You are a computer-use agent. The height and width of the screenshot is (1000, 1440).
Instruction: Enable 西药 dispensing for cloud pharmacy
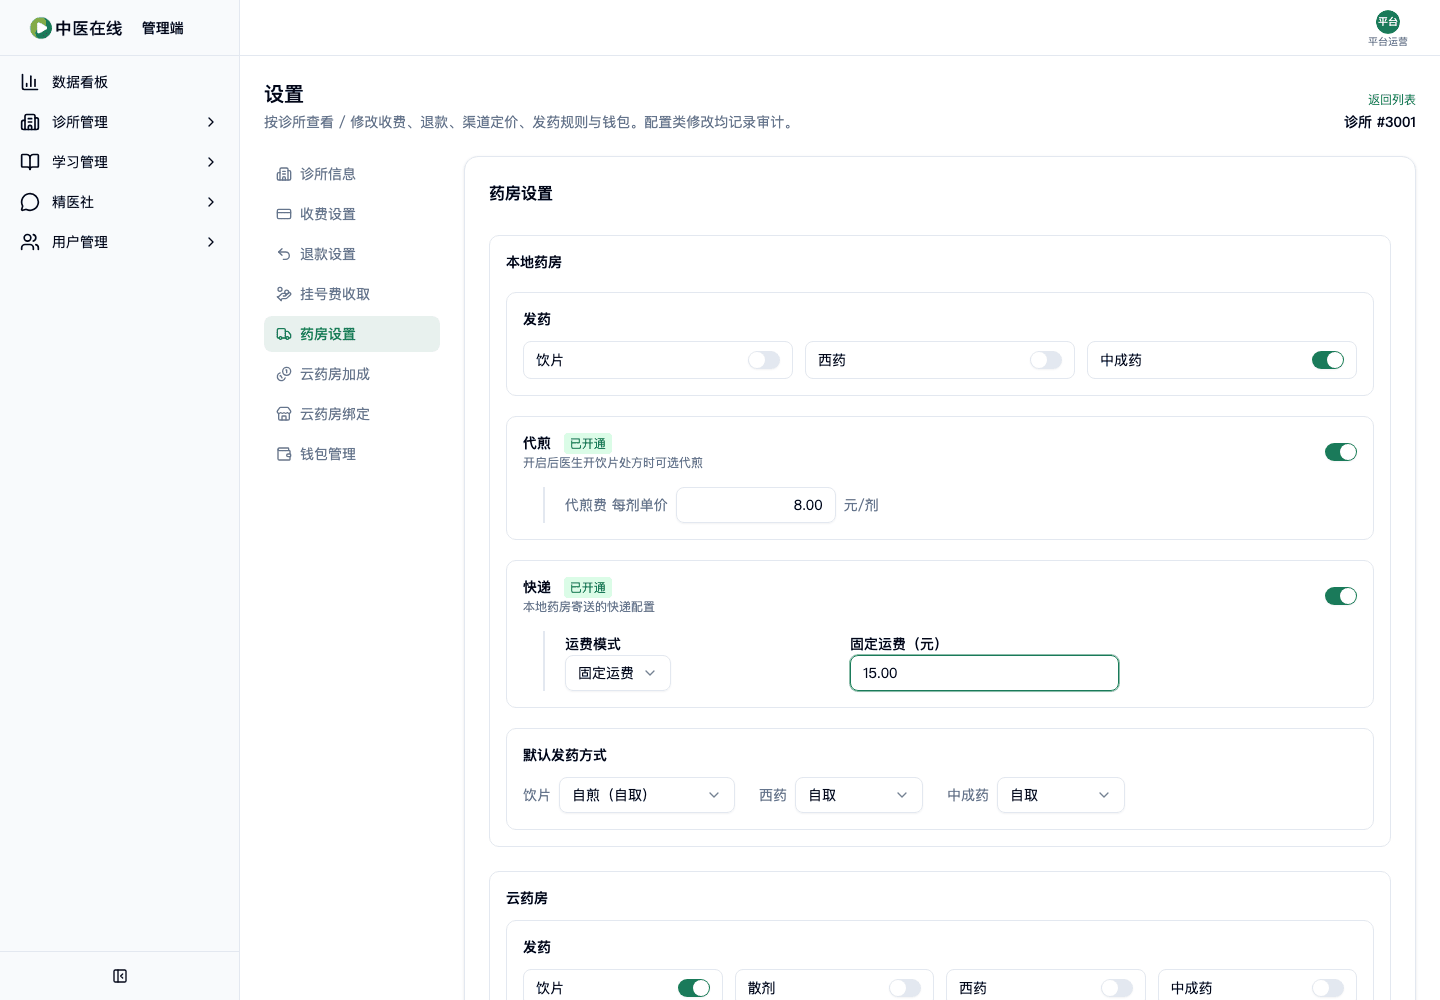point(1117,988)
